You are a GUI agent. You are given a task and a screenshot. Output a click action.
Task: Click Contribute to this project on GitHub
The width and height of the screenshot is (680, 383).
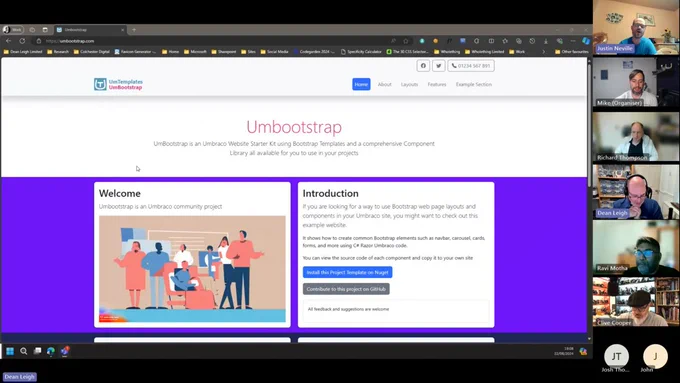346,289
